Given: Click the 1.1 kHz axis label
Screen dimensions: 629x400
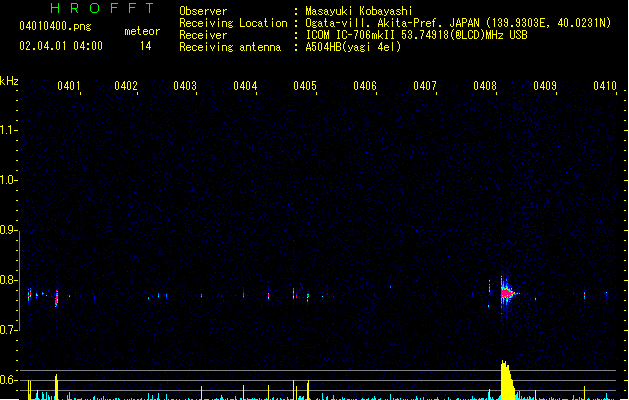Looking at the screenshot, I should click(8, 130).
